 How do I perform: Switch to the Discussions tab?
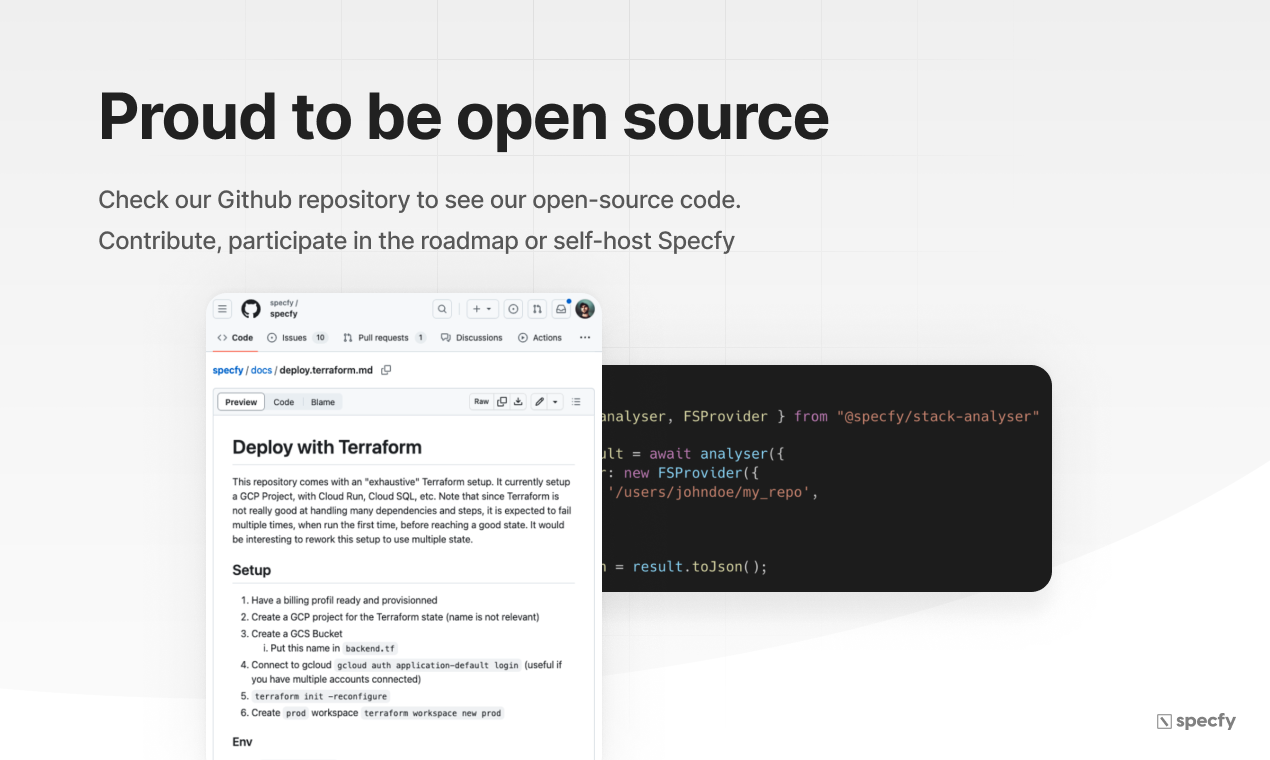point(472,338)
